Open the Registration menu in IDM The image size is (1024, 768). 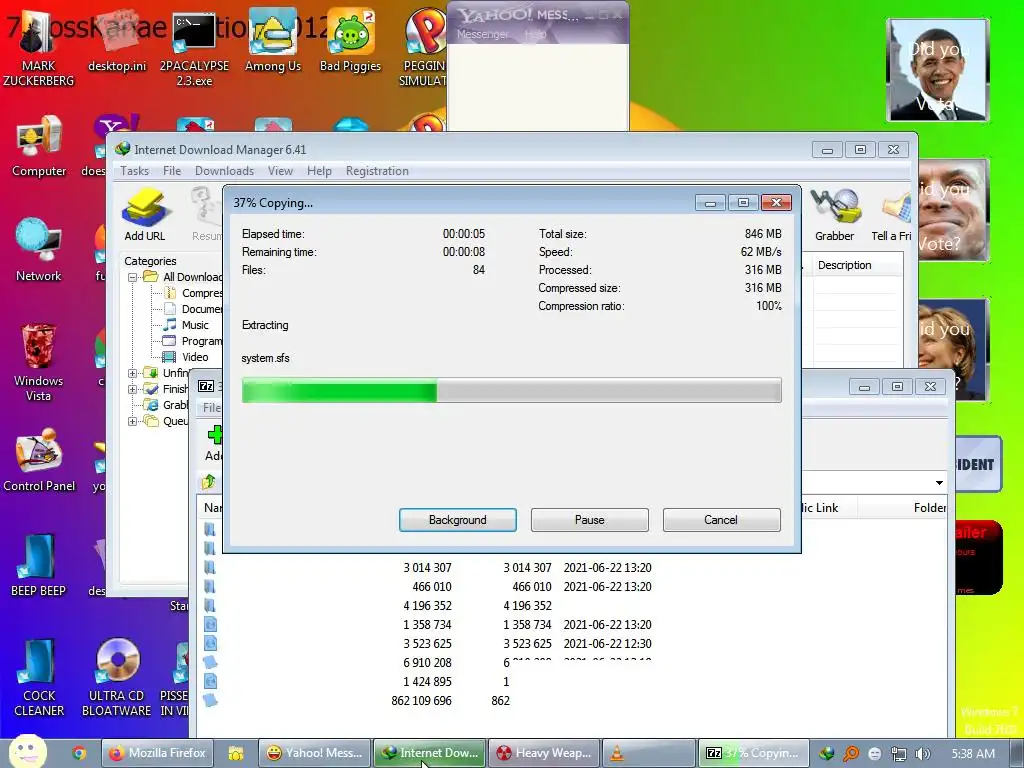[377, 170]
